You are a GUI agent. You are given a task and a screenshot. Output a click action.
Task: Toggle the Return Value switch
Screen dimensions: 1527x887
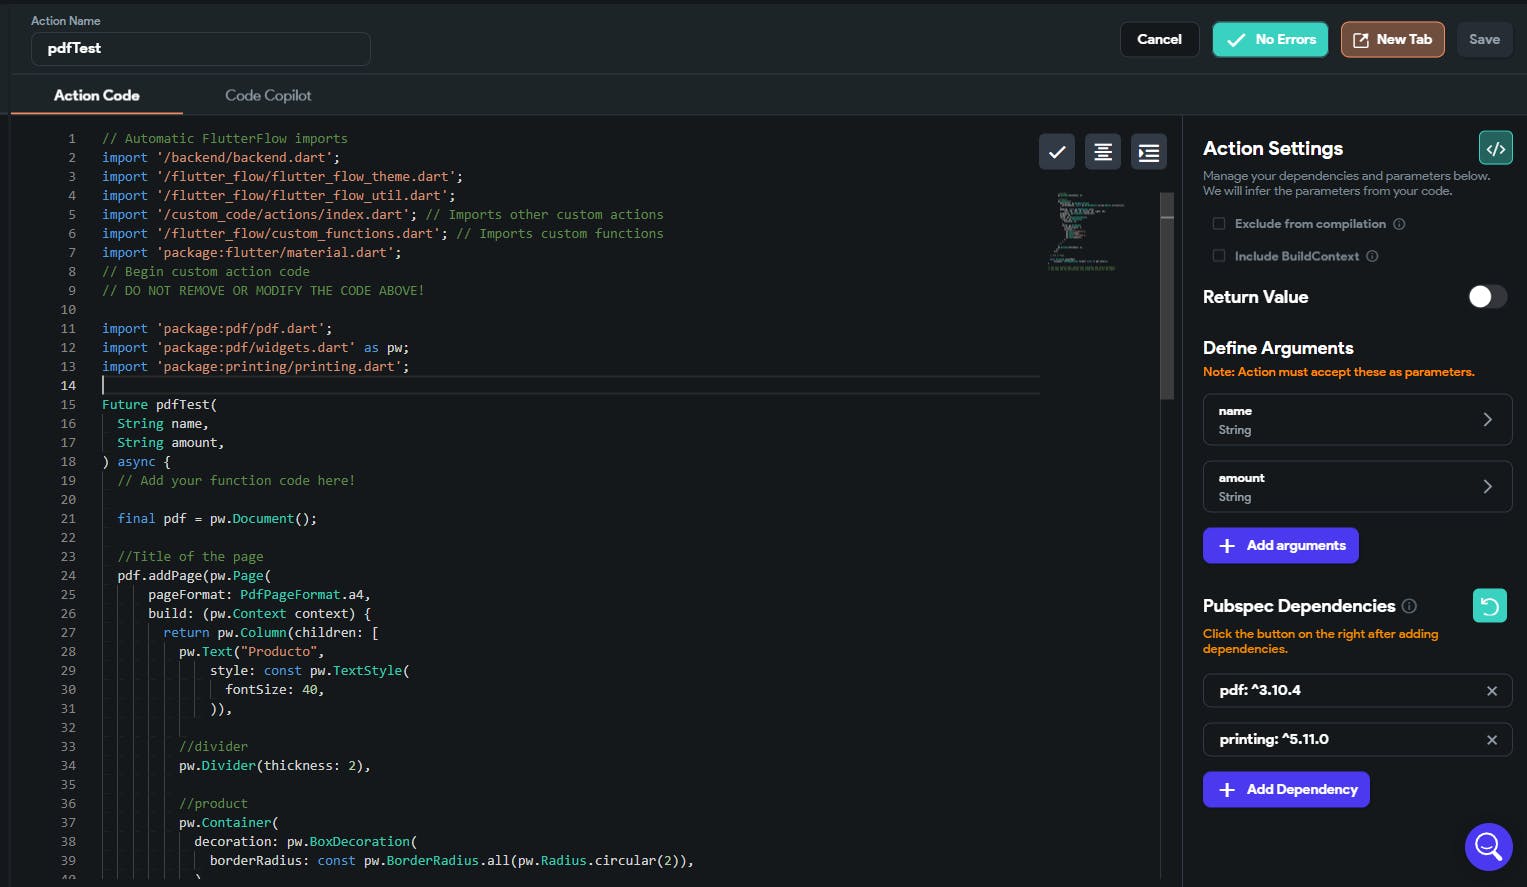pyautogui.click(x=1486, y=297)
